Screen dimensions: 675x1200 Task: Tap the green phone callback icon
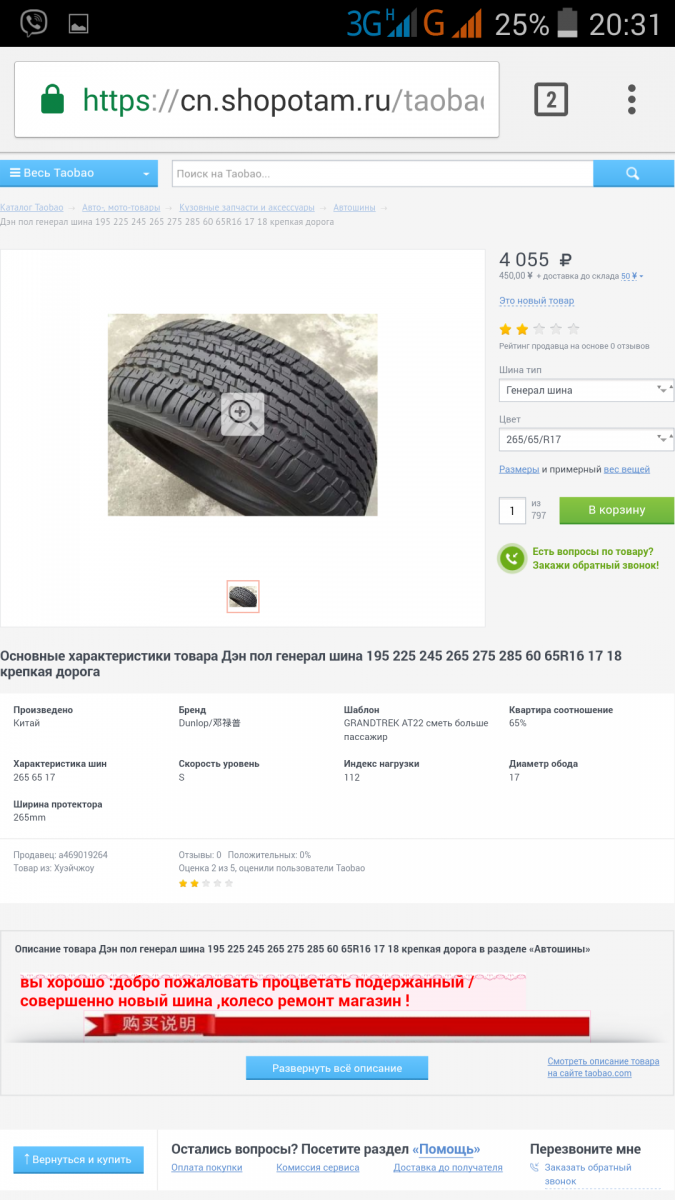pos(512,558)
